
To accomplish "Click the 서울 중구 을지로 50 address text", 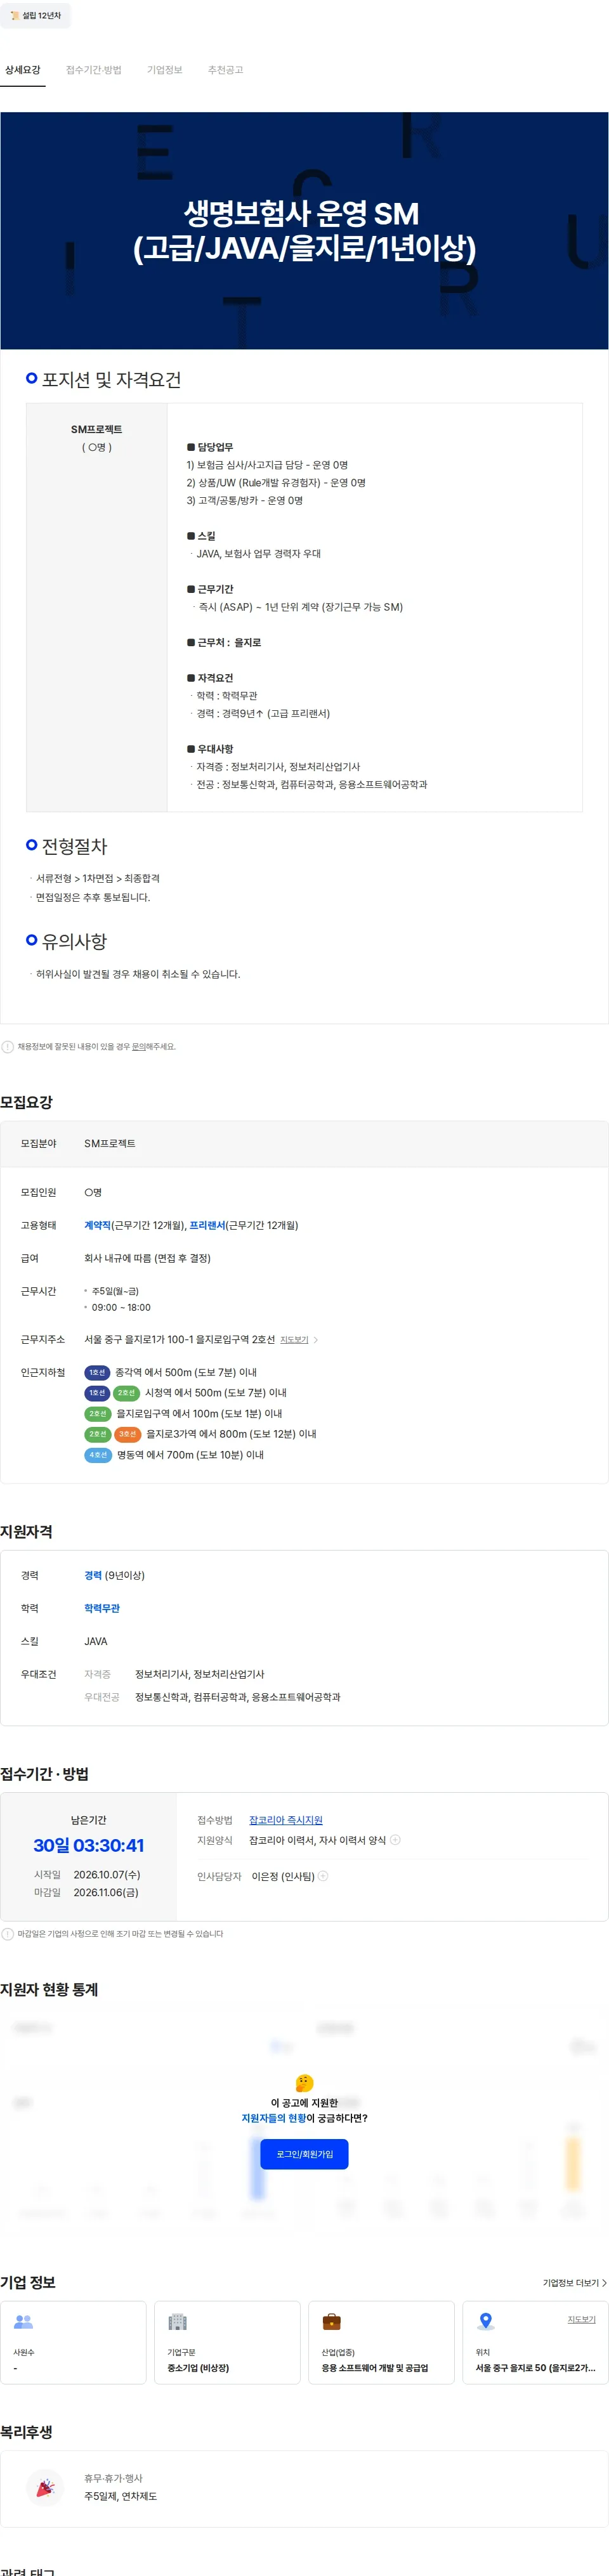I will click(x=536, y=2368).
